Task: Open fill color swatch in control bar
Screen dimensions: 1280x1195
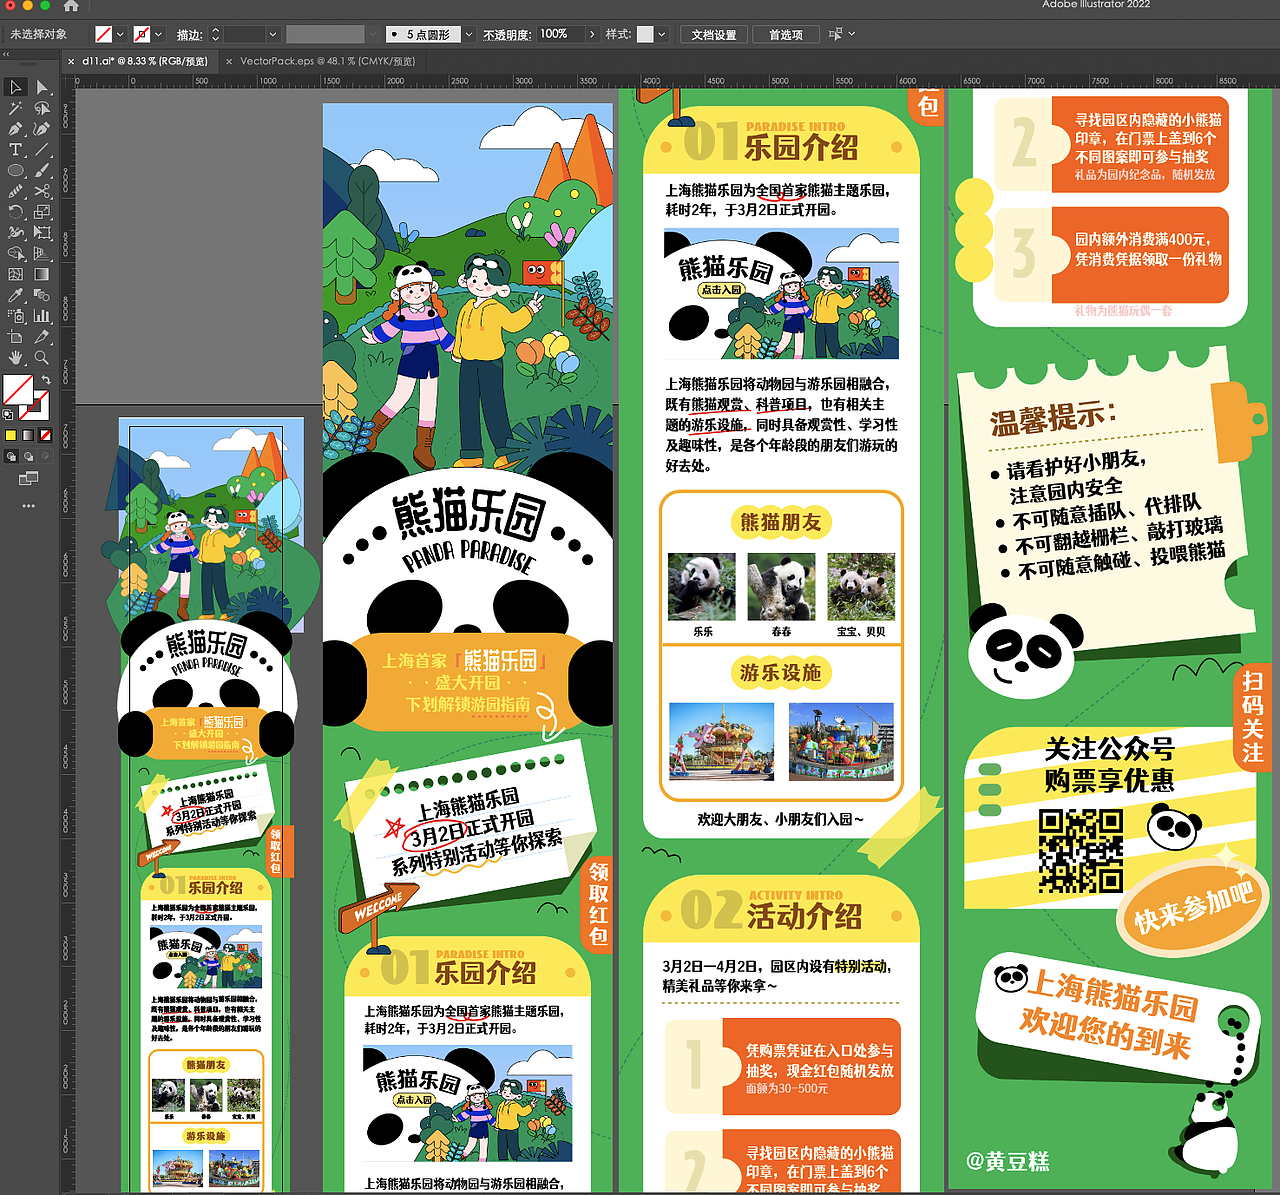Action: tap(103, 34)
